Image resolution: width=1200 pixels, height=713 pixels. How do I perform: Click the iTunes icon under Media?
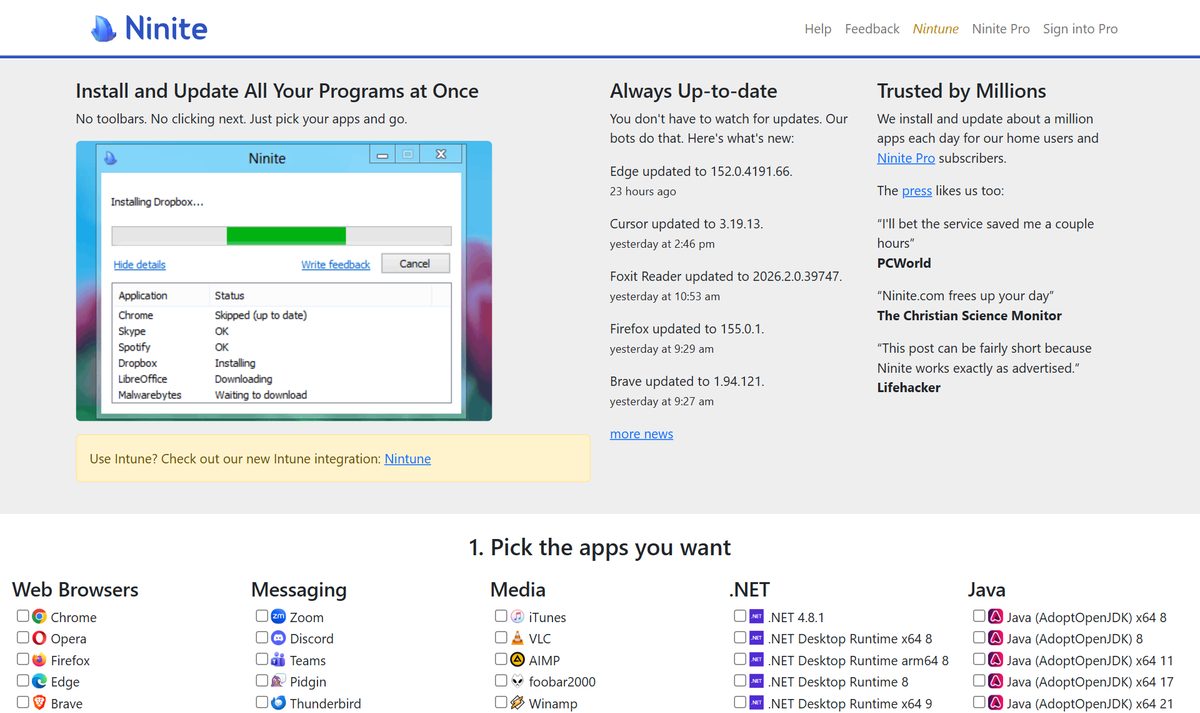point(517,617)
